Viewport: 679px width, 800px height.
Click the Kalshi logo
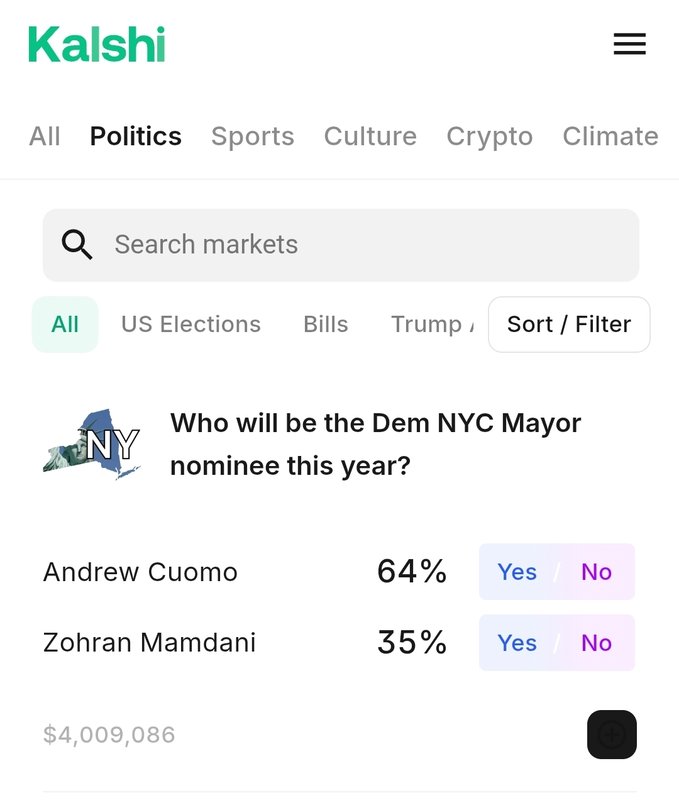pyautogui.click(x=97, y=44)
